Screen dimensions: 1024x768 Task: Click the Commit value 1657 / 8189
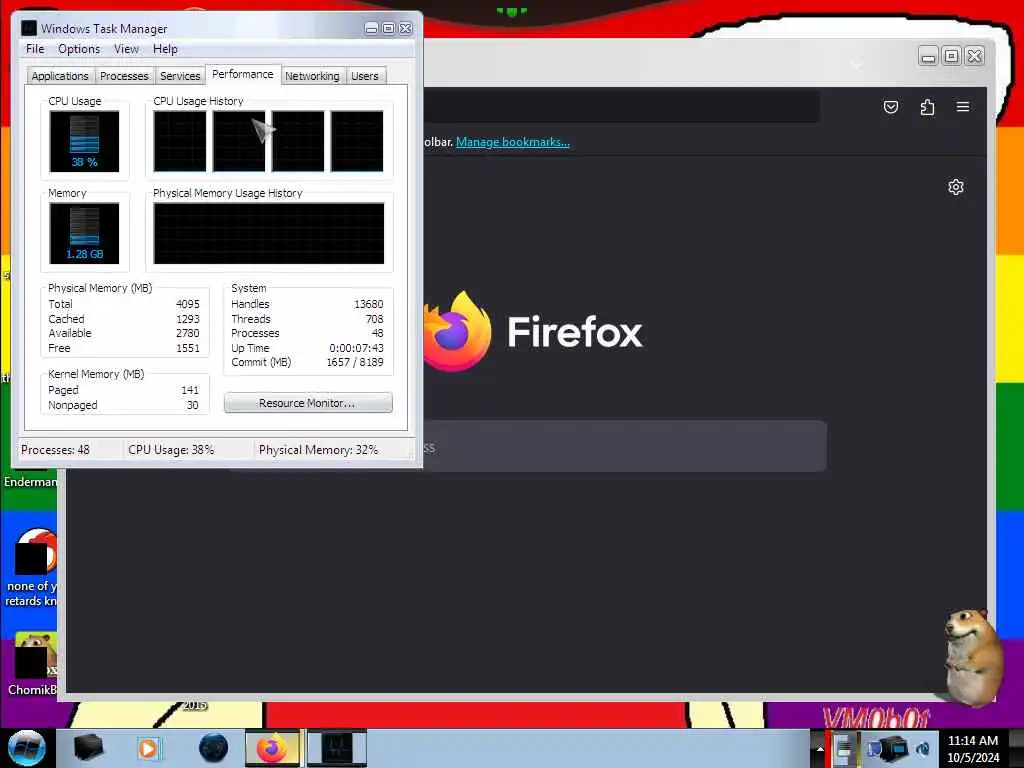click(355, 362)
